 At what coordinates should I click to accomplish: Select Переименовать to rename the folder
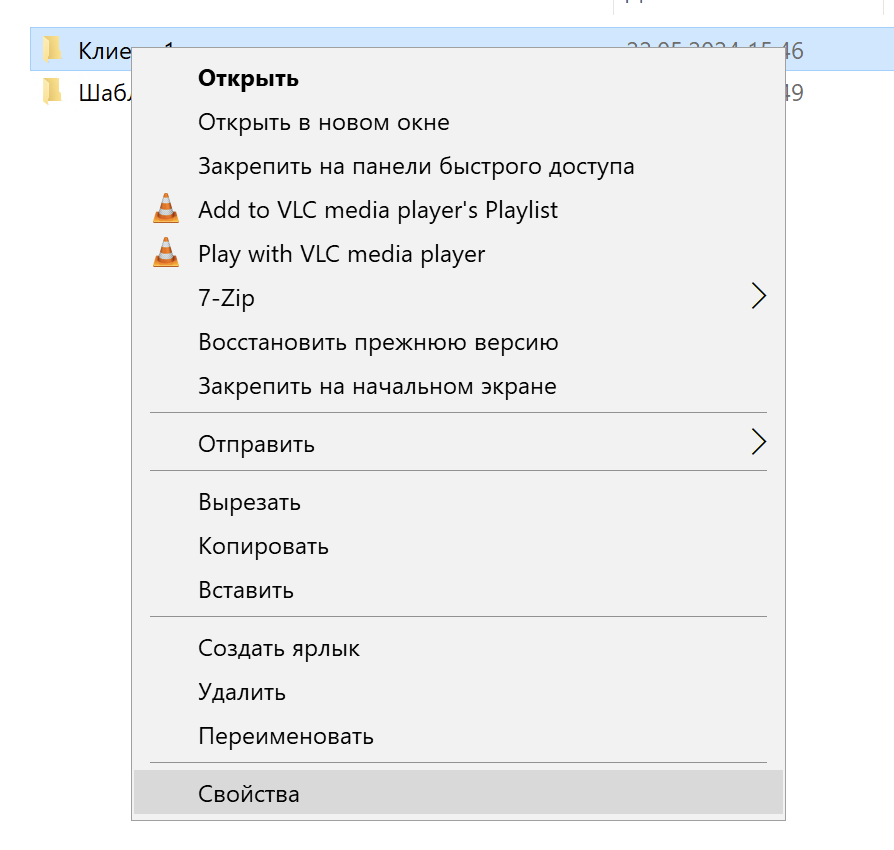[x=286, y=736]
